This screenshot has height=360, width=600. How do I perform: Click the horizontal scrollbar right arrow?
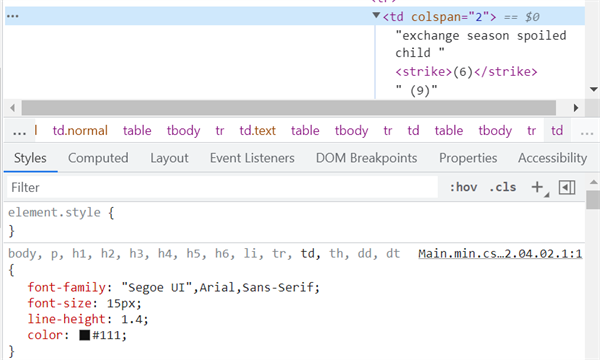pyautogui.click(x=576, y=108)
